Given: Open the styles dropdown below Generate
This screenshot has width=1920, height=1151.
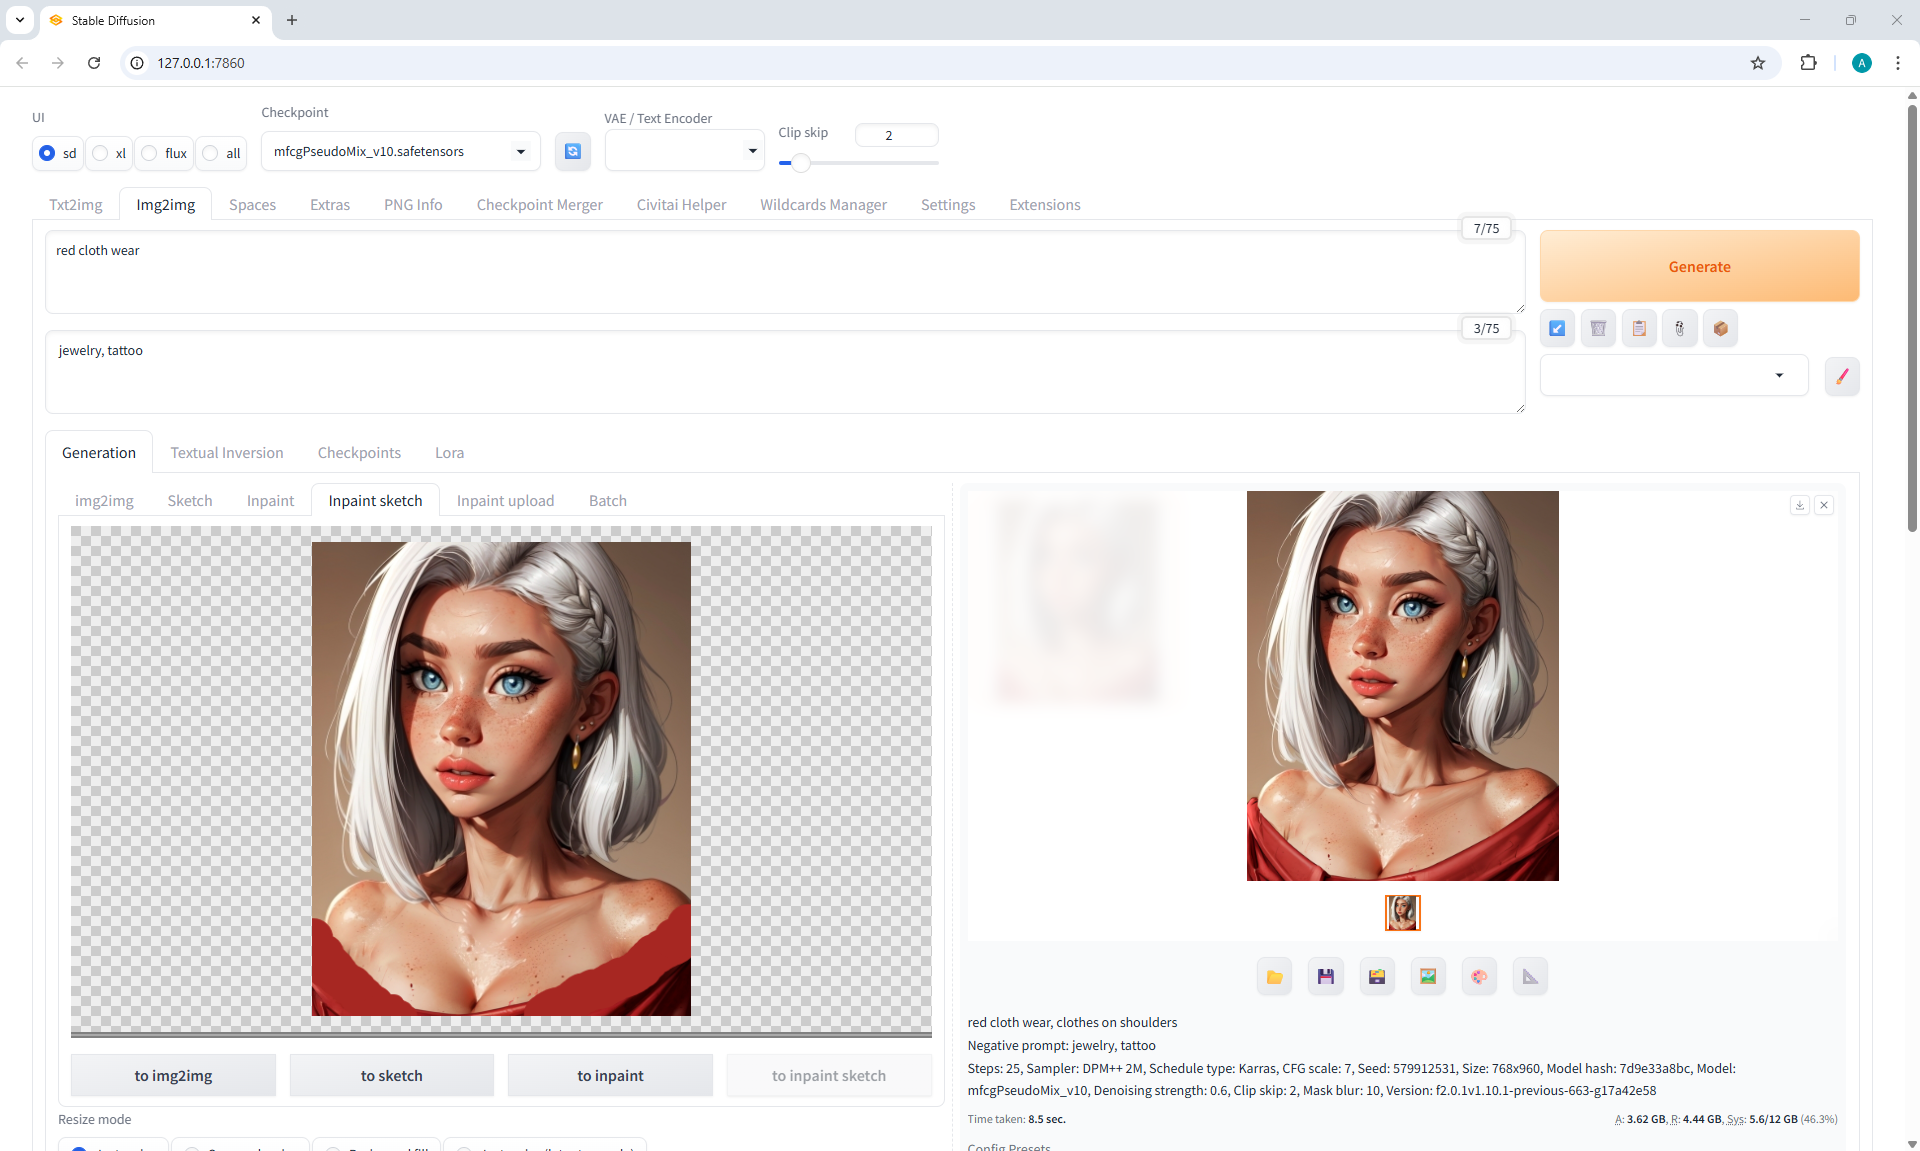Looking at the screenshot, I should pos(1673,376).
